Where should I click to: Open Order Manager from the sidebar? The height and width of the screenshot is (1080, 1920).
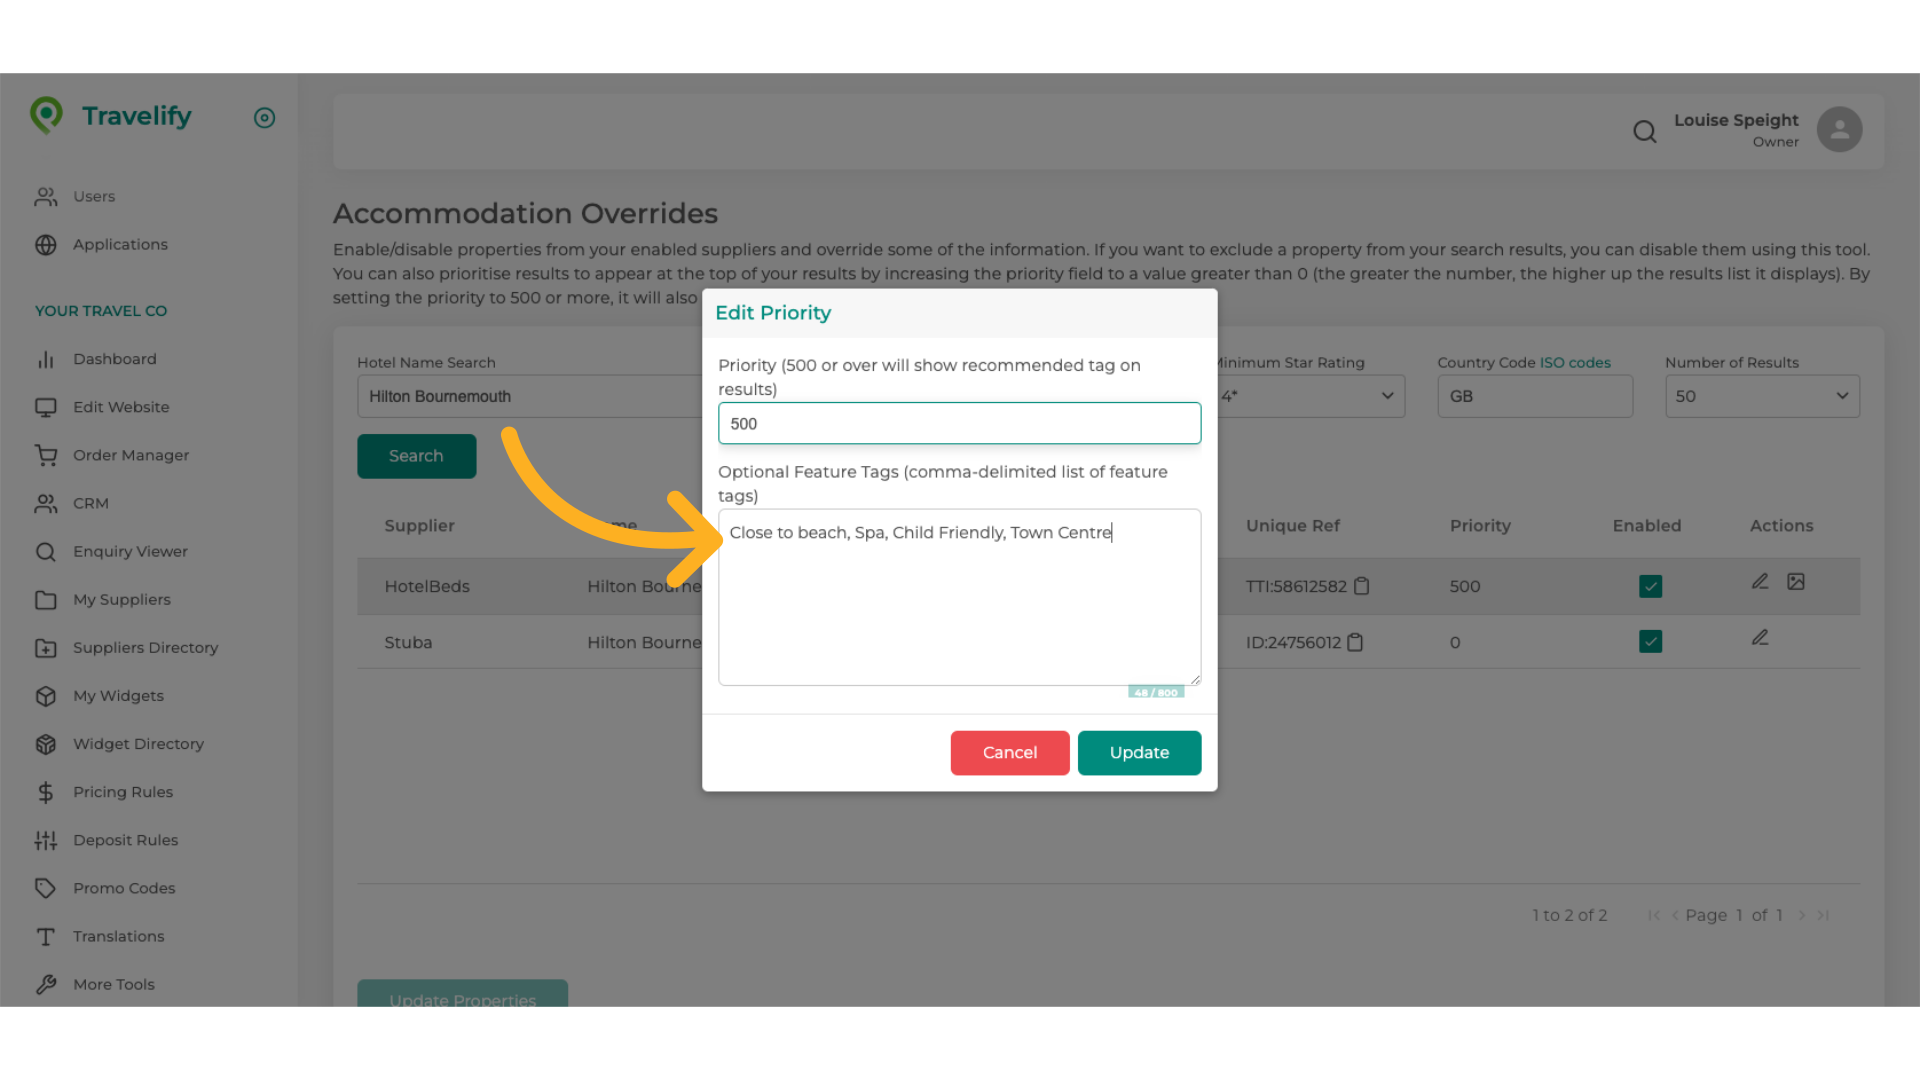(x=130, y=455)
